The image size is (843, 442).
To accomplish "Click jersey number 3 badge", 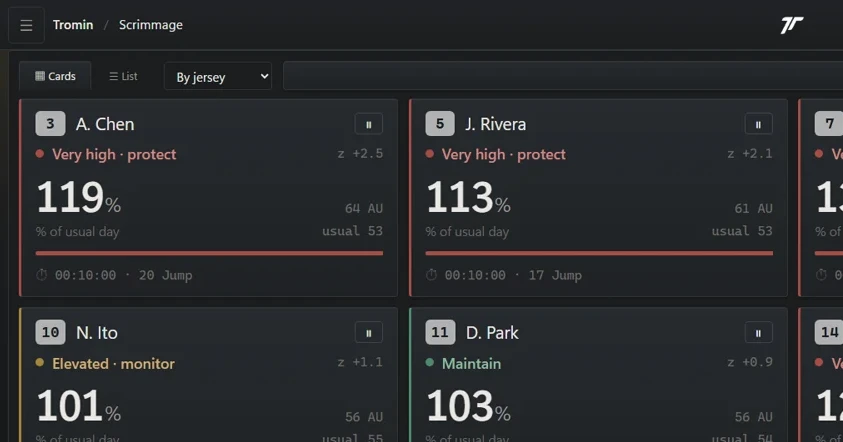I will click(51, 124).
